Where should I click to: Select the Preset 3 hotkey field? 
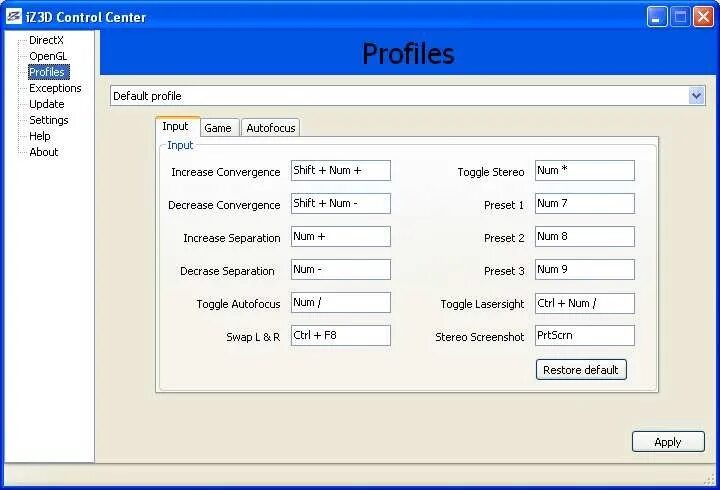[585, 270]
